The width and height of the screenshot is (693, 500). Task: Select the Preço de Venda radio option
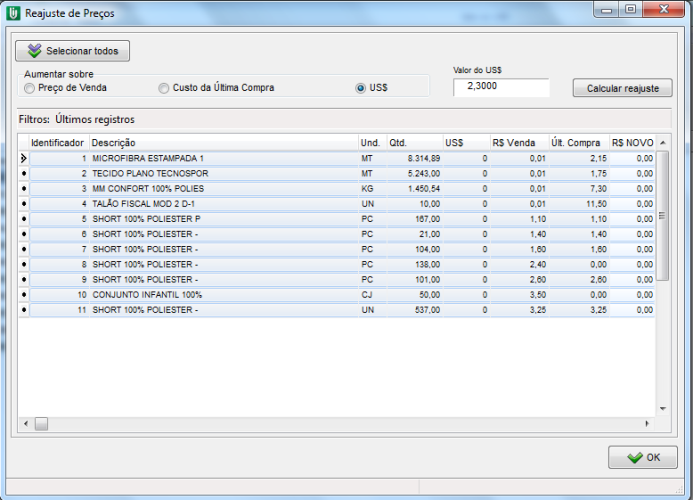tap(29, 88)
